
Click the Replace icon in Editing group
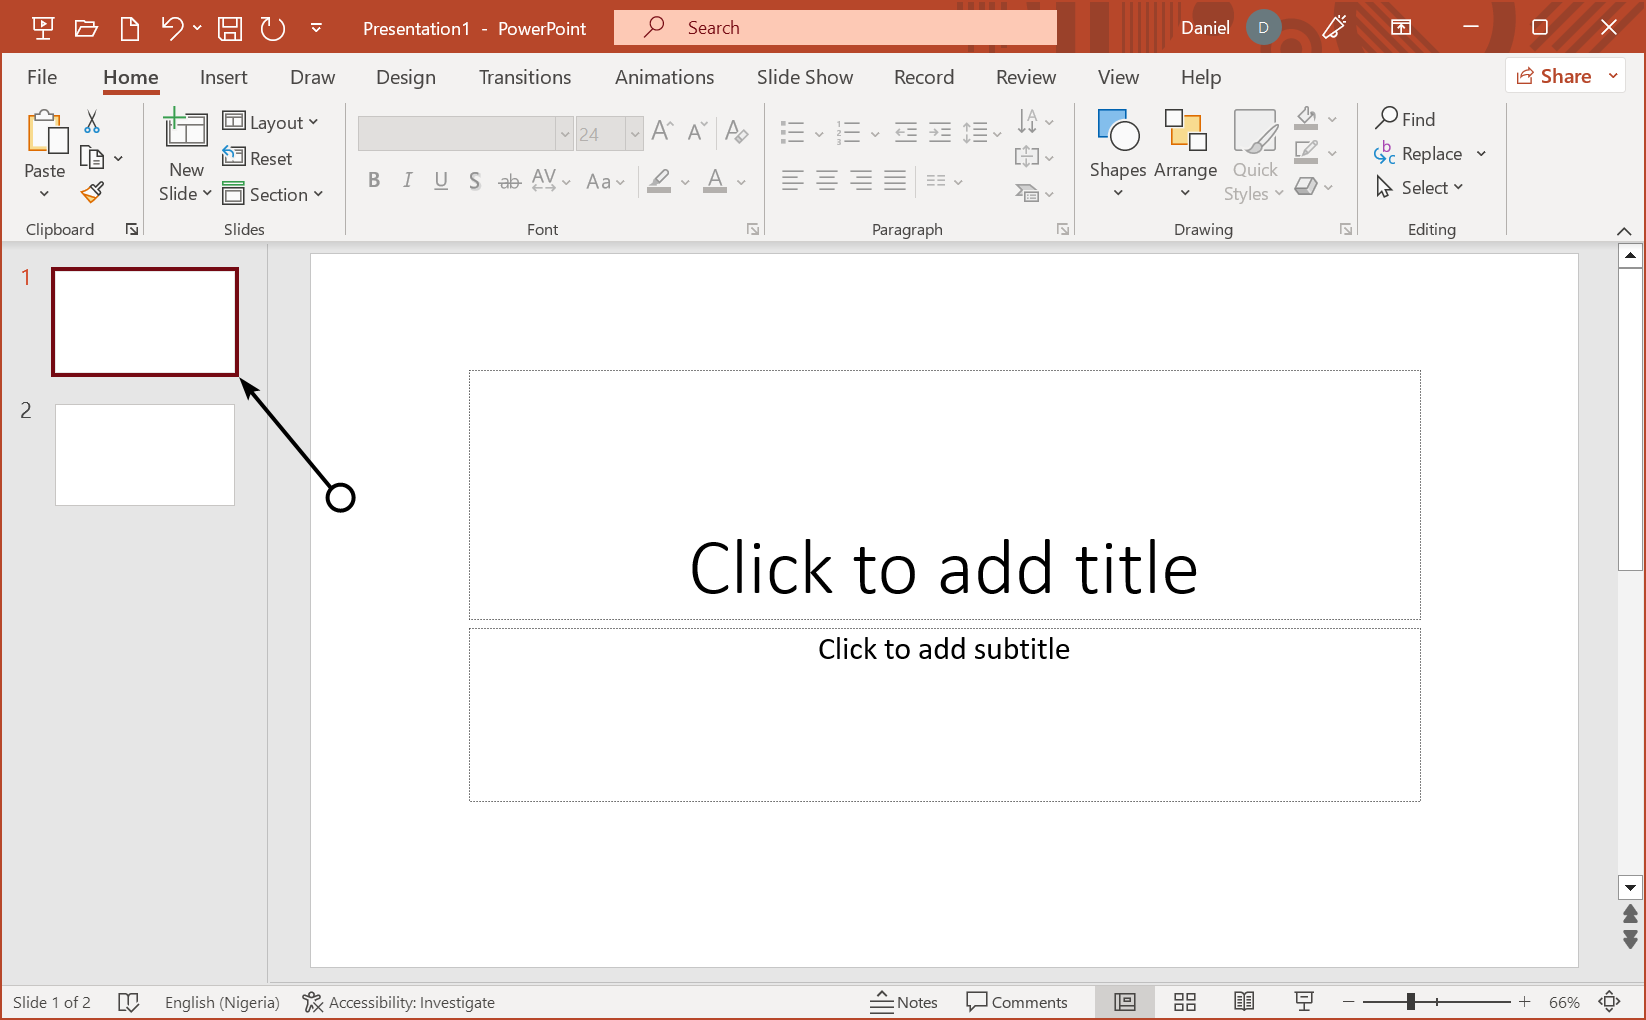click(x=1423, y=153)
